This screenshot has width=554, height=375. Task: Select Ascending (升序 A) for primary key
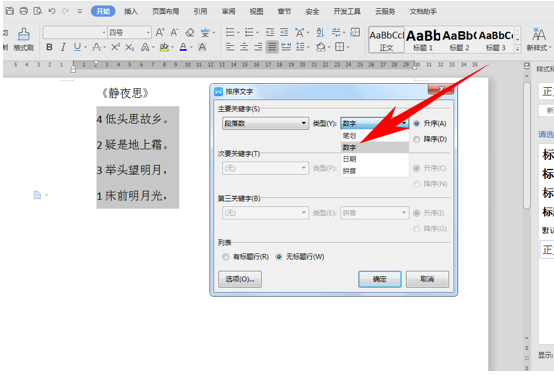[417, 123]
